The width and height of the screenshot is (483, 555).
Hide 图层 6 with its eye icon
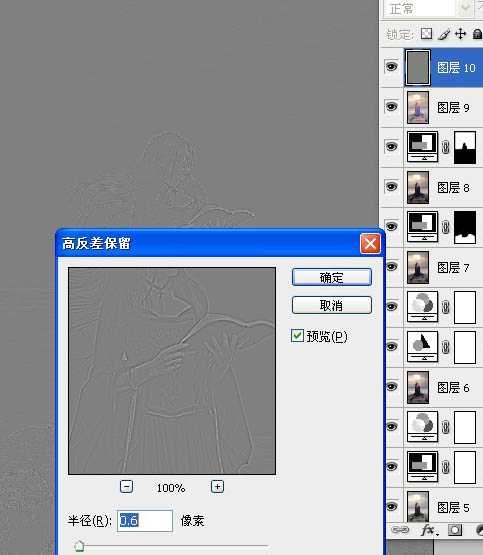pyautogui.click(x=392, y=387)
